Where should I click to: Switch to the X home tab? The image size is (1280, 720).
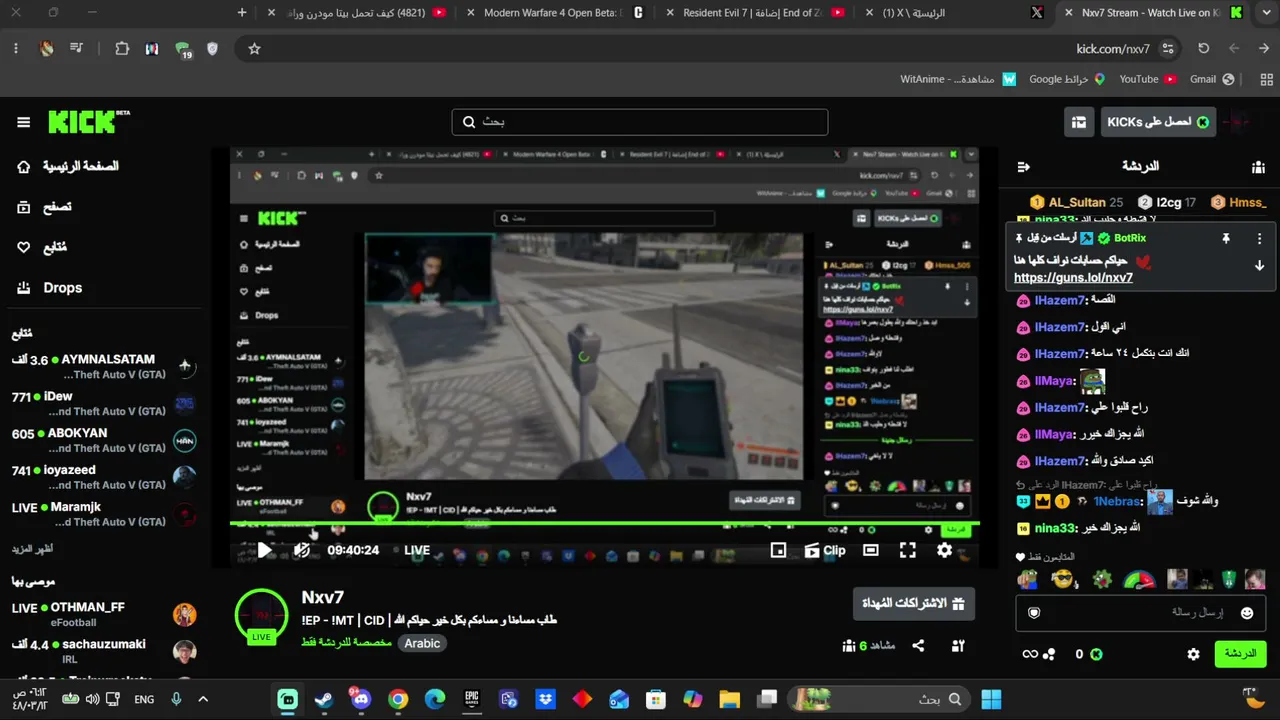(x=956, y=13)
